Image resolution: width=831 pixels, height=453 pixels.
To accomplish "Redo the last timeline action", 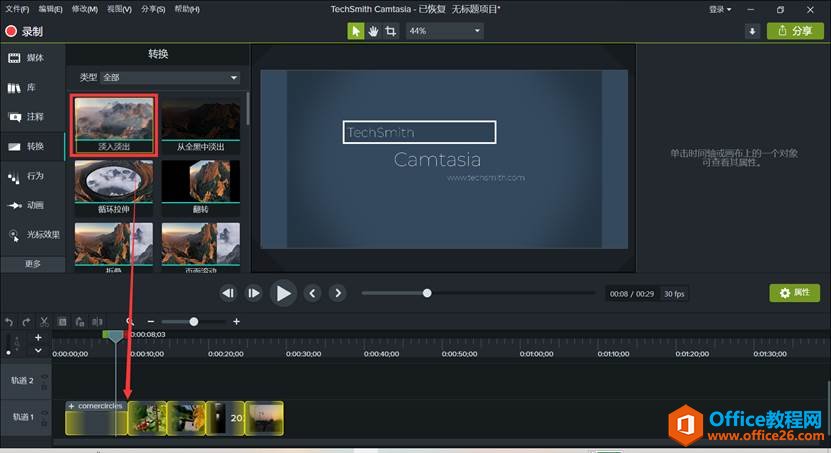I will tap(26, 322).
